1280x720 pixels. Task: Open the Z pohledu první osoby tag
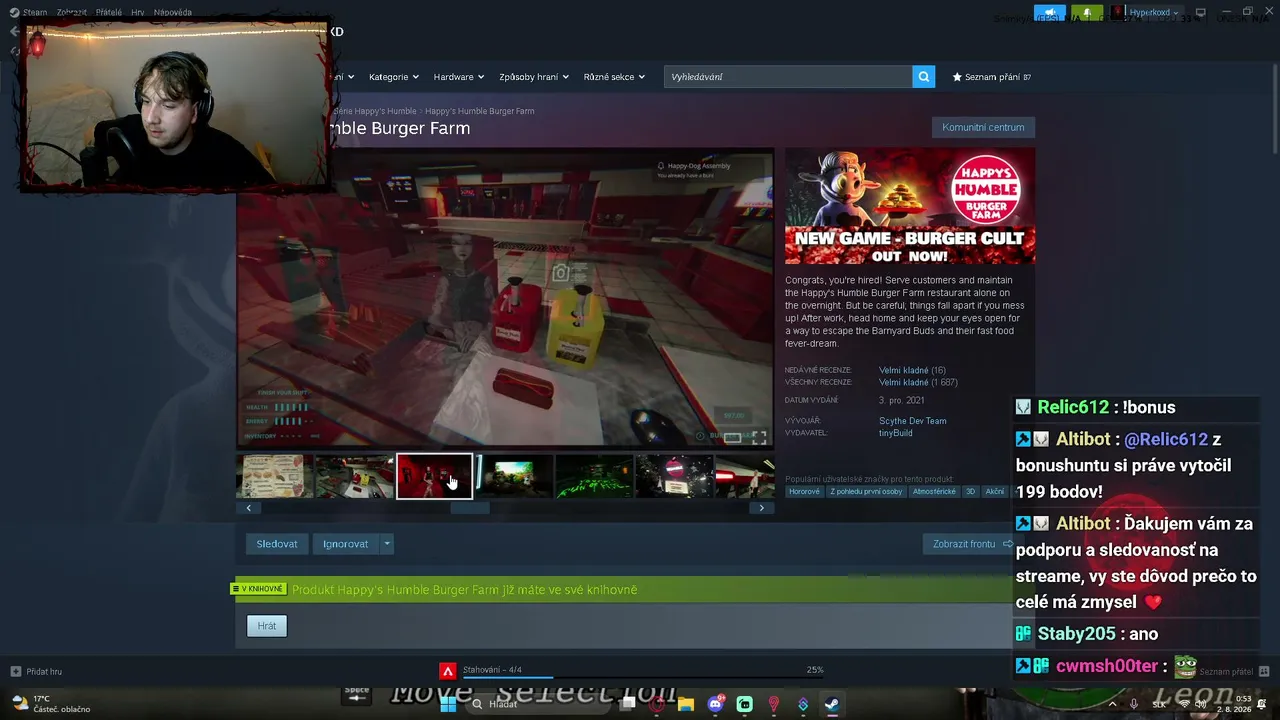point(866,492)
